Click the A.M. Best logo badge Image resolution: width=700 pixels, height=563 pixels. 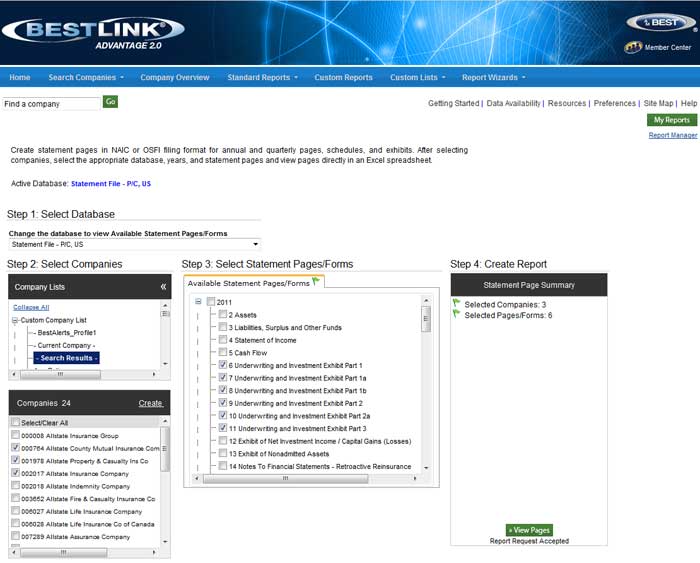pos(661,23)
